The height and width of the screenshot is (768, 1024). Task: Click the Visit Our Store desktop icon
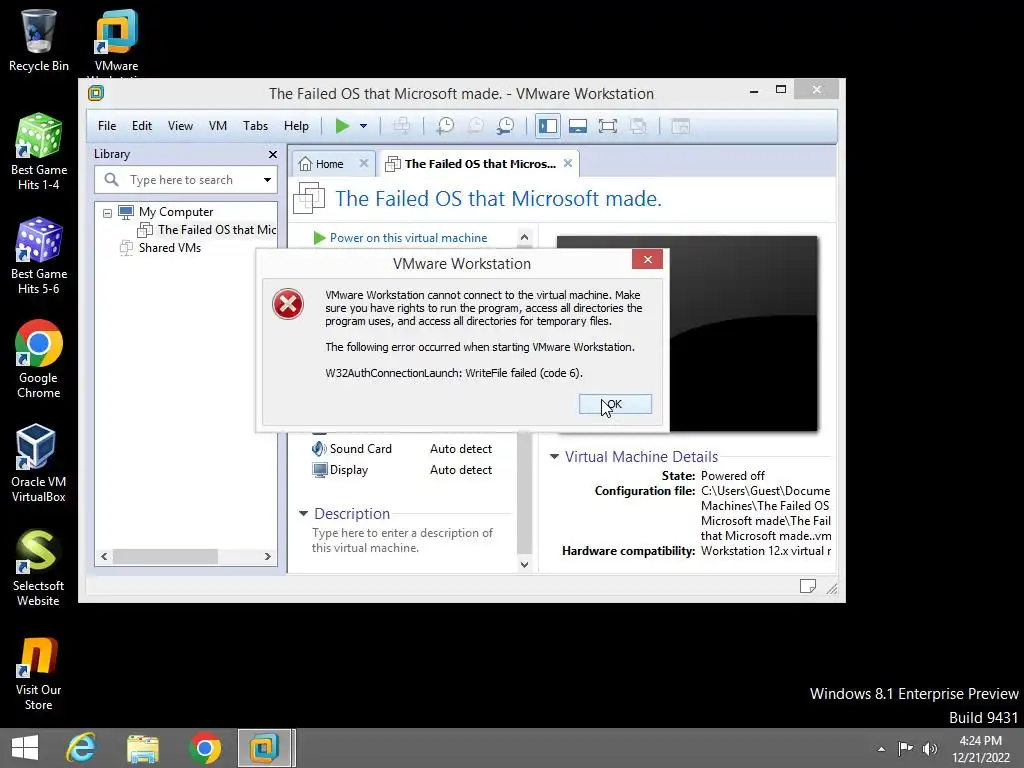click(x=39, y=673)
